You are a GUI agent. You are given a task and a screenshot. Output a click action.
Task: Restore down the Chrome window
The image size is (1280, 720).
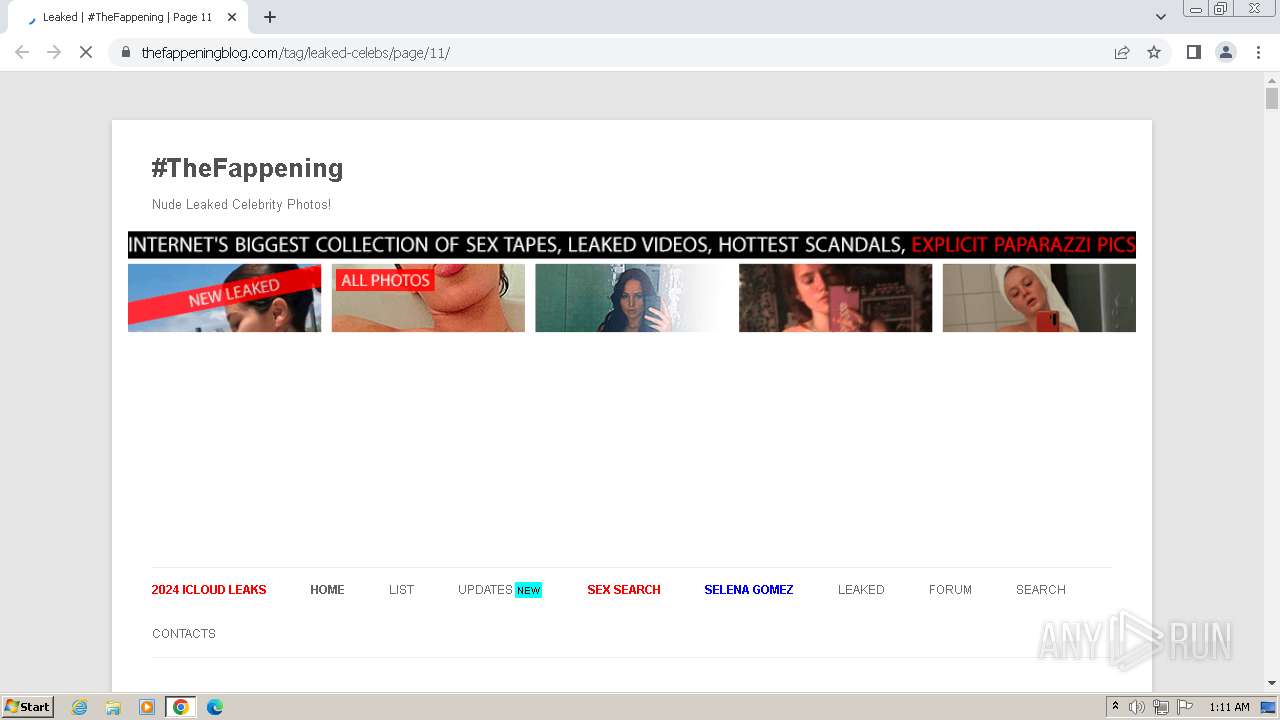1221,9
